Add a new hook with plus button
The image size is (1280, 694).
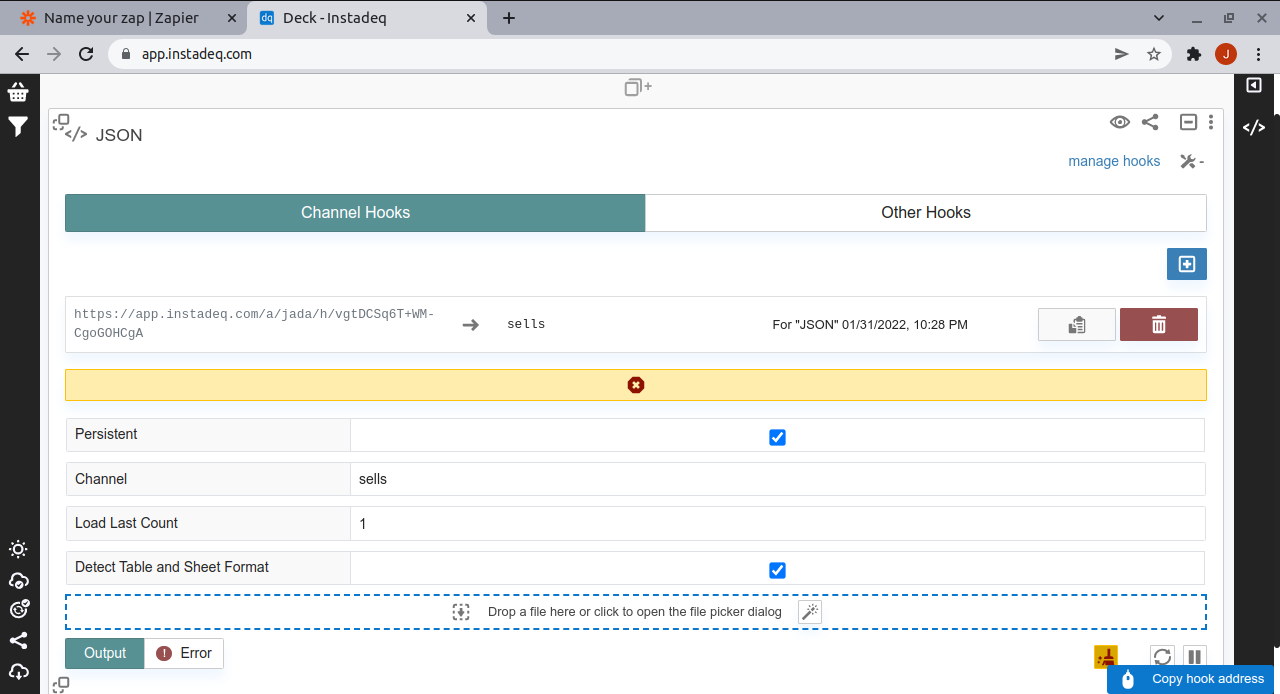point(1187,264)
